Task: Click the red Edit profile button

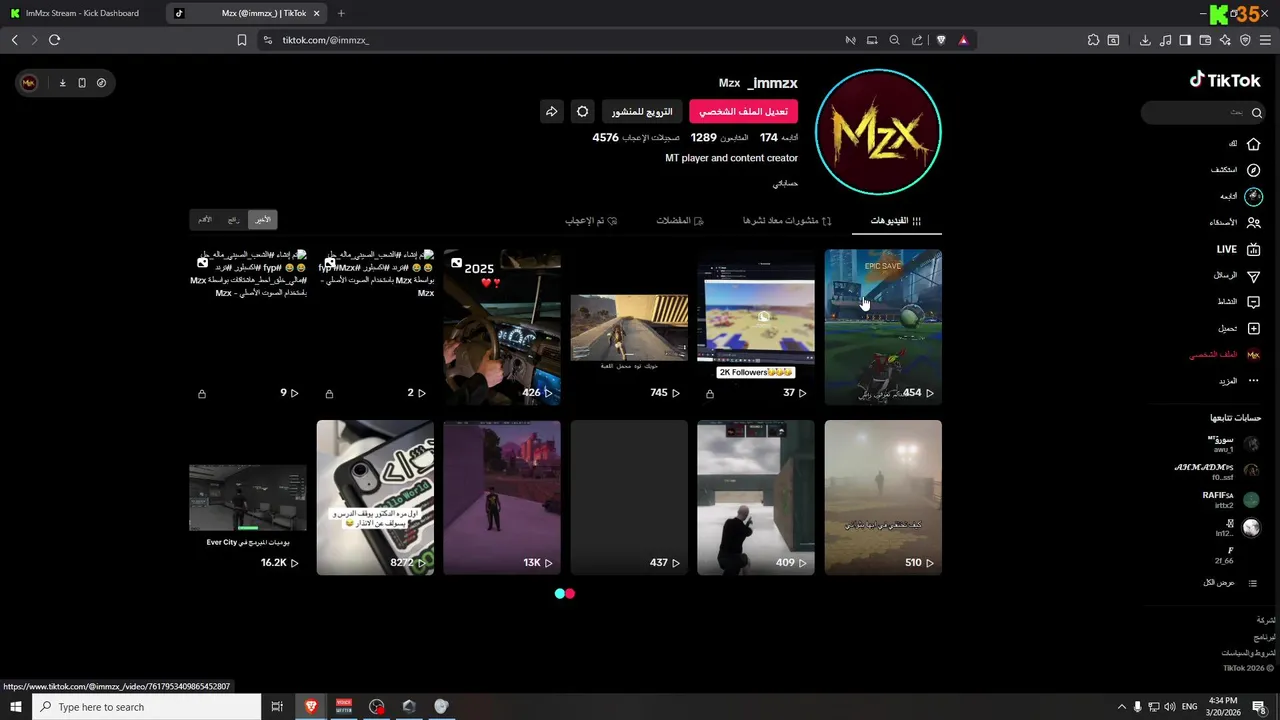Action: 743,112
